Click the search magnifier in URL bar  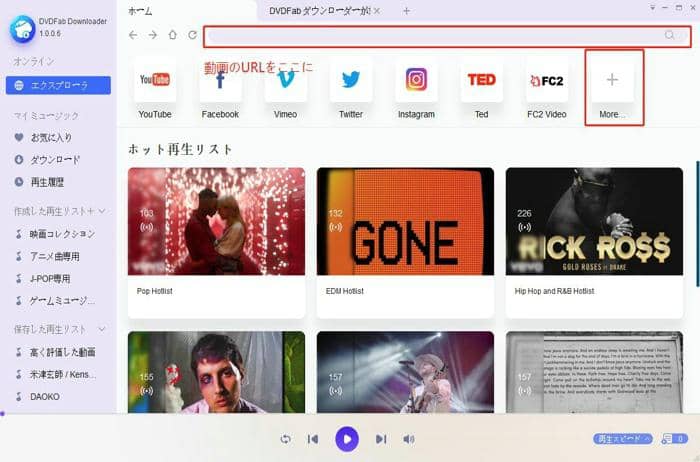[x=669, y=35]
